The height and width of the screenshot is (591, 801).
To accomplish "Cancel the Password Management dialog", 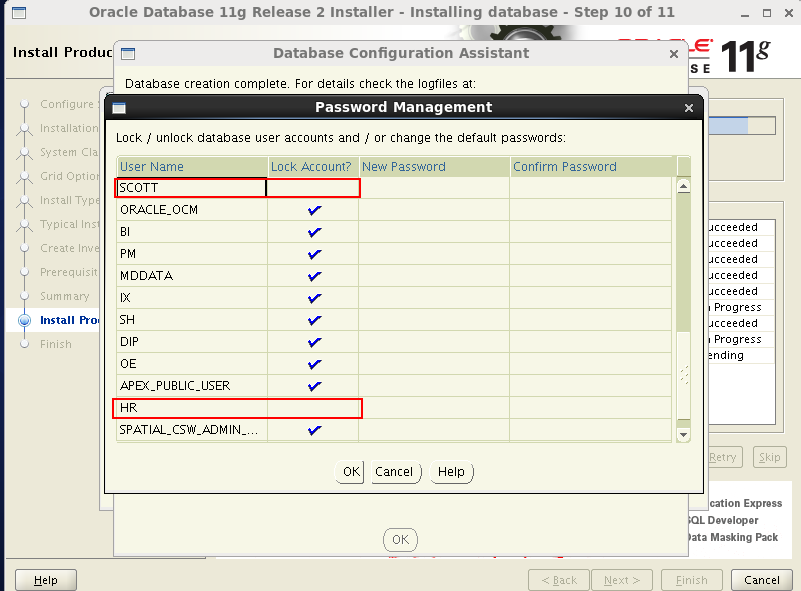I will [394, 471].
